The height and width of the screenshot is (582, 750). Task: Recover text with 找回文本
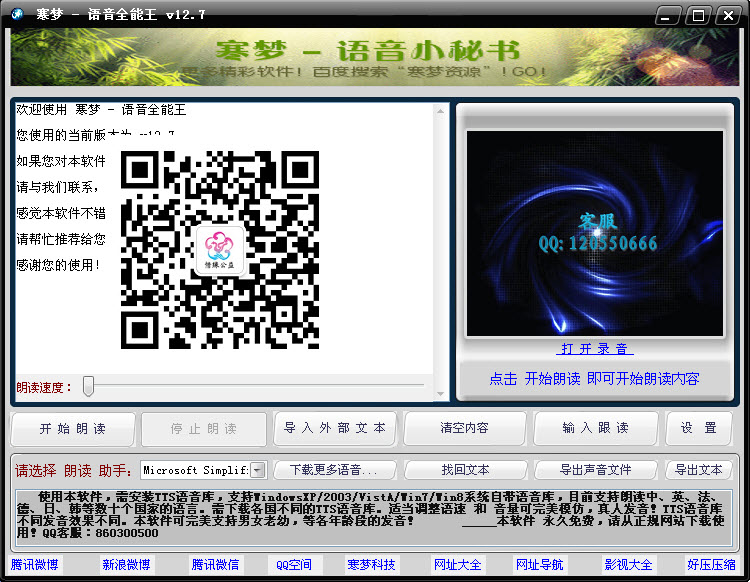(x=465, y=470)
